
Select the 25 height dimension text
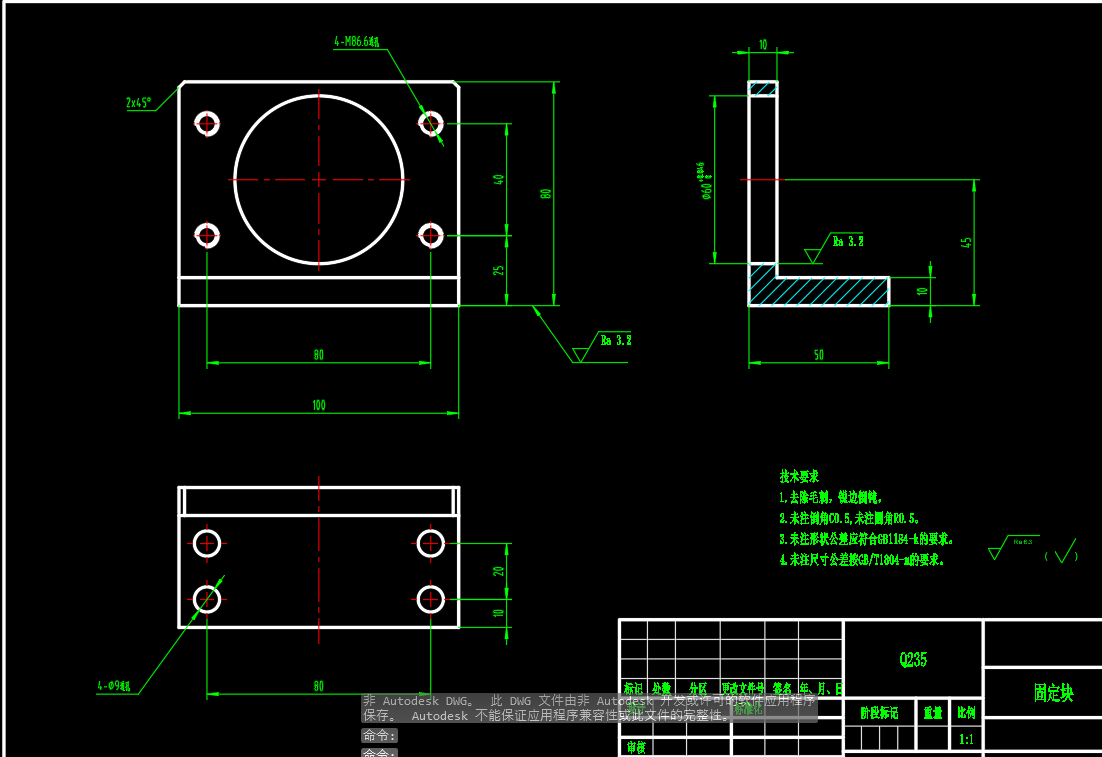[499, 270]
